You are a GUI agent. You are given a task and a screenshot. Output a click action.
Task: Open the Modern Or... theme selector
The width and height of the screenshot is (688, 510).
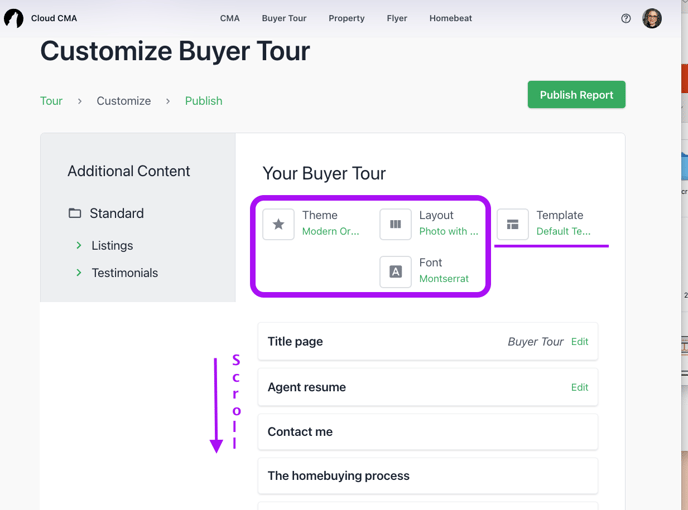tap(330, 231)
